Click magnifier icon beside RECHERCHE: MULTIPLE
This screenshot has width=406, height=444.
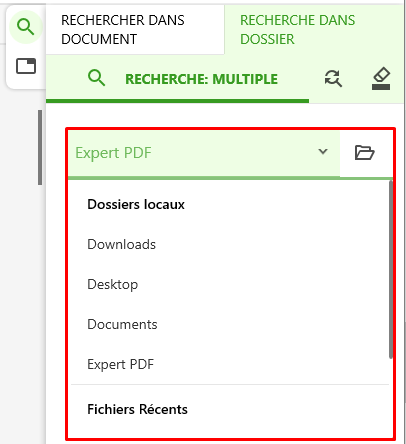pos(97,78)
